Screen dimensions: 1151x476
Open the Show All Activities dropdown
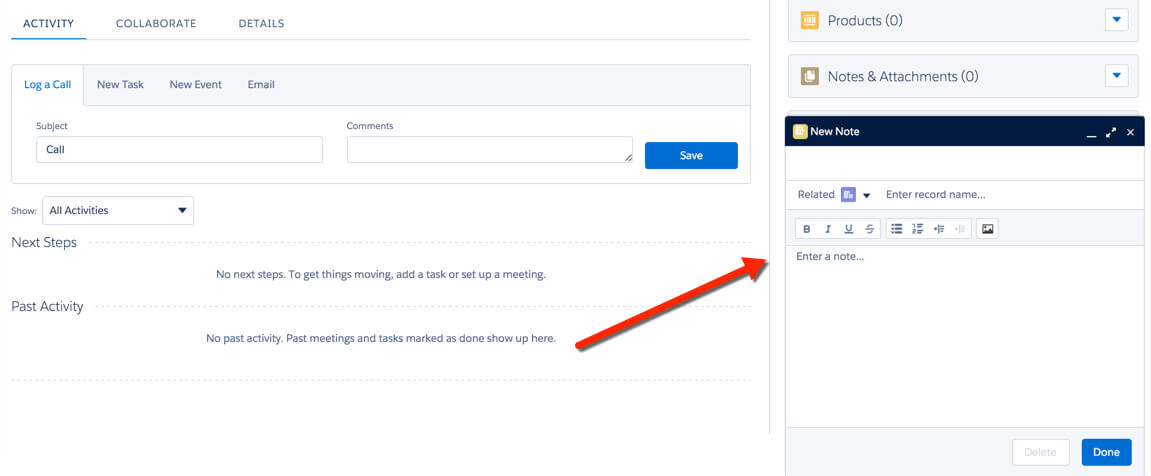(x=118, y=211)
